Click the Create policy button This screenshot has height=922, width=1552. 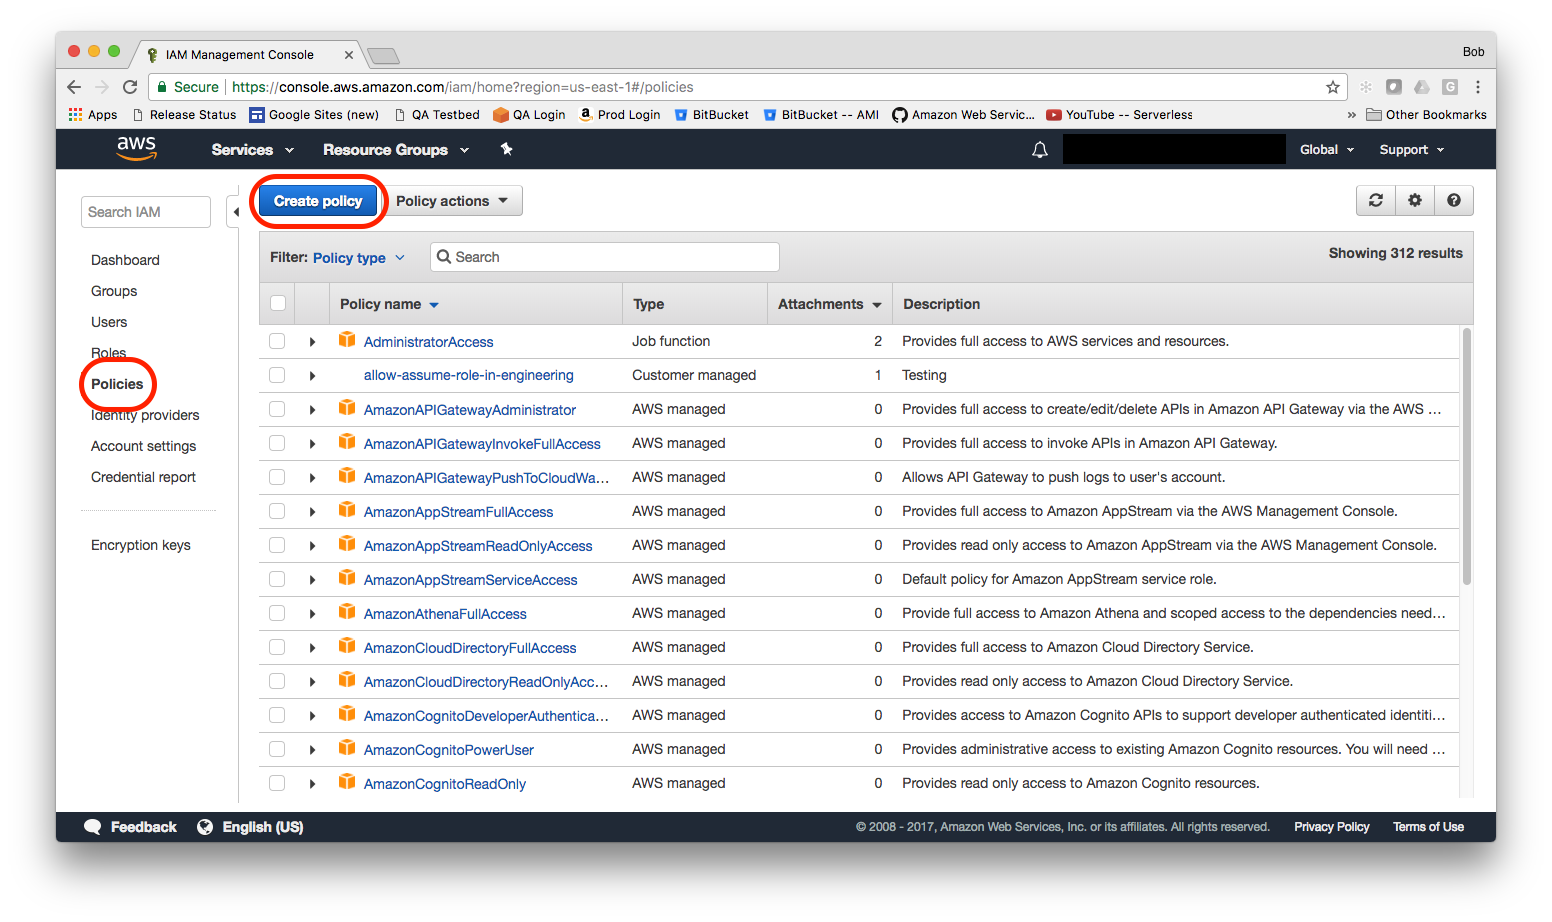(x=318, y=201)
